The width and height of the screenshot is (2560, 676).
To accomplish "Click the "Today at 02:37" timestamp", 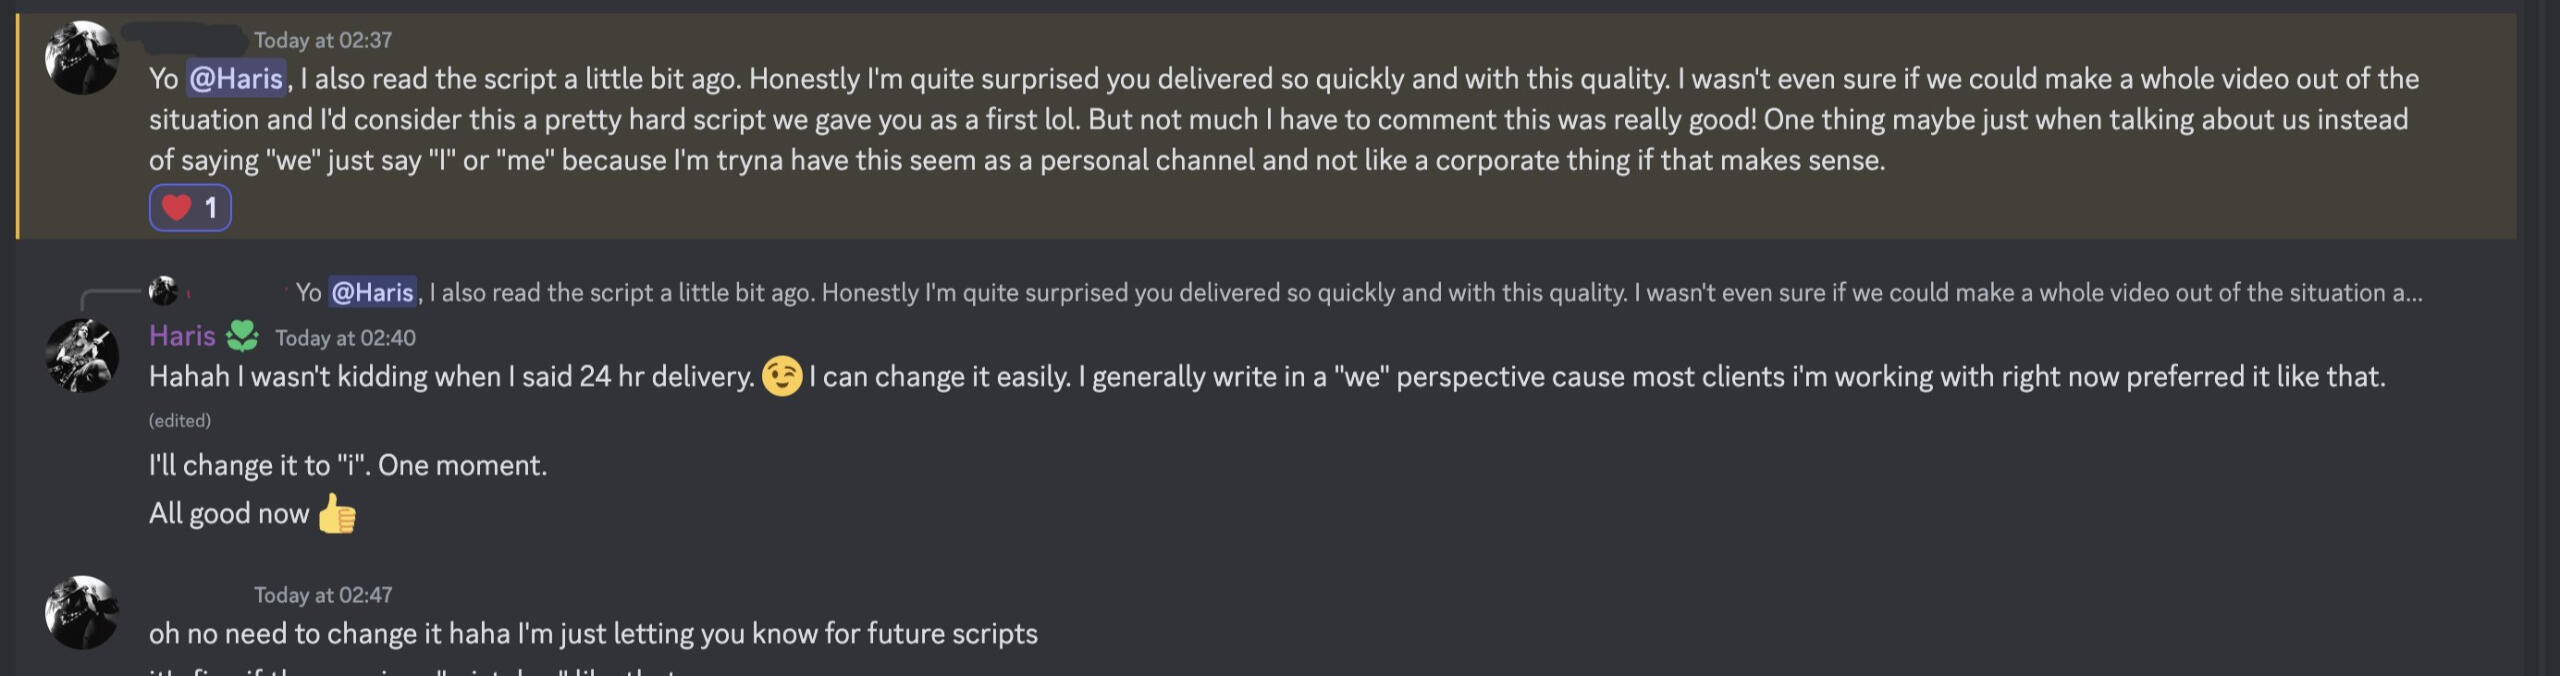I will (322, 41).
